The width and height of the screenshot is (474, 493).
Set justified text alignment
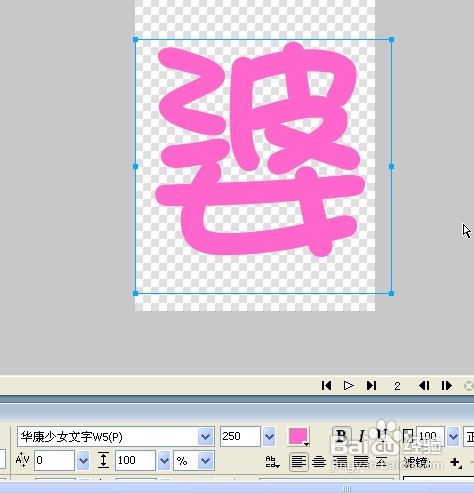click(x=361, y=462)
